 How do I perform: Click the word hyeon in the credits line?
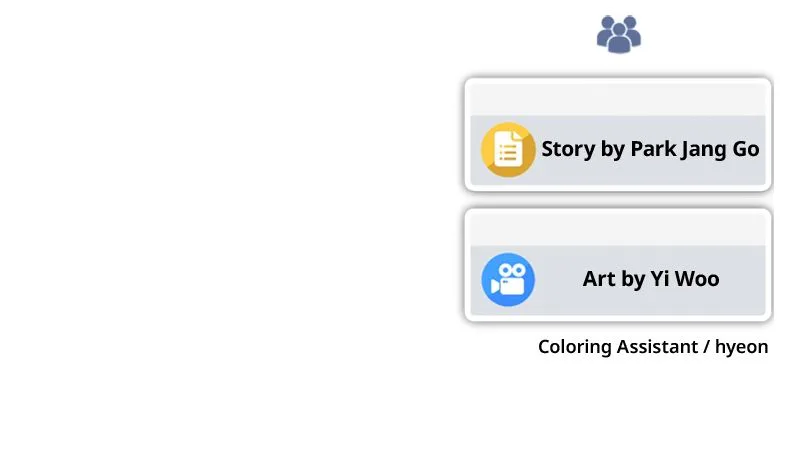tap(741, 348)
